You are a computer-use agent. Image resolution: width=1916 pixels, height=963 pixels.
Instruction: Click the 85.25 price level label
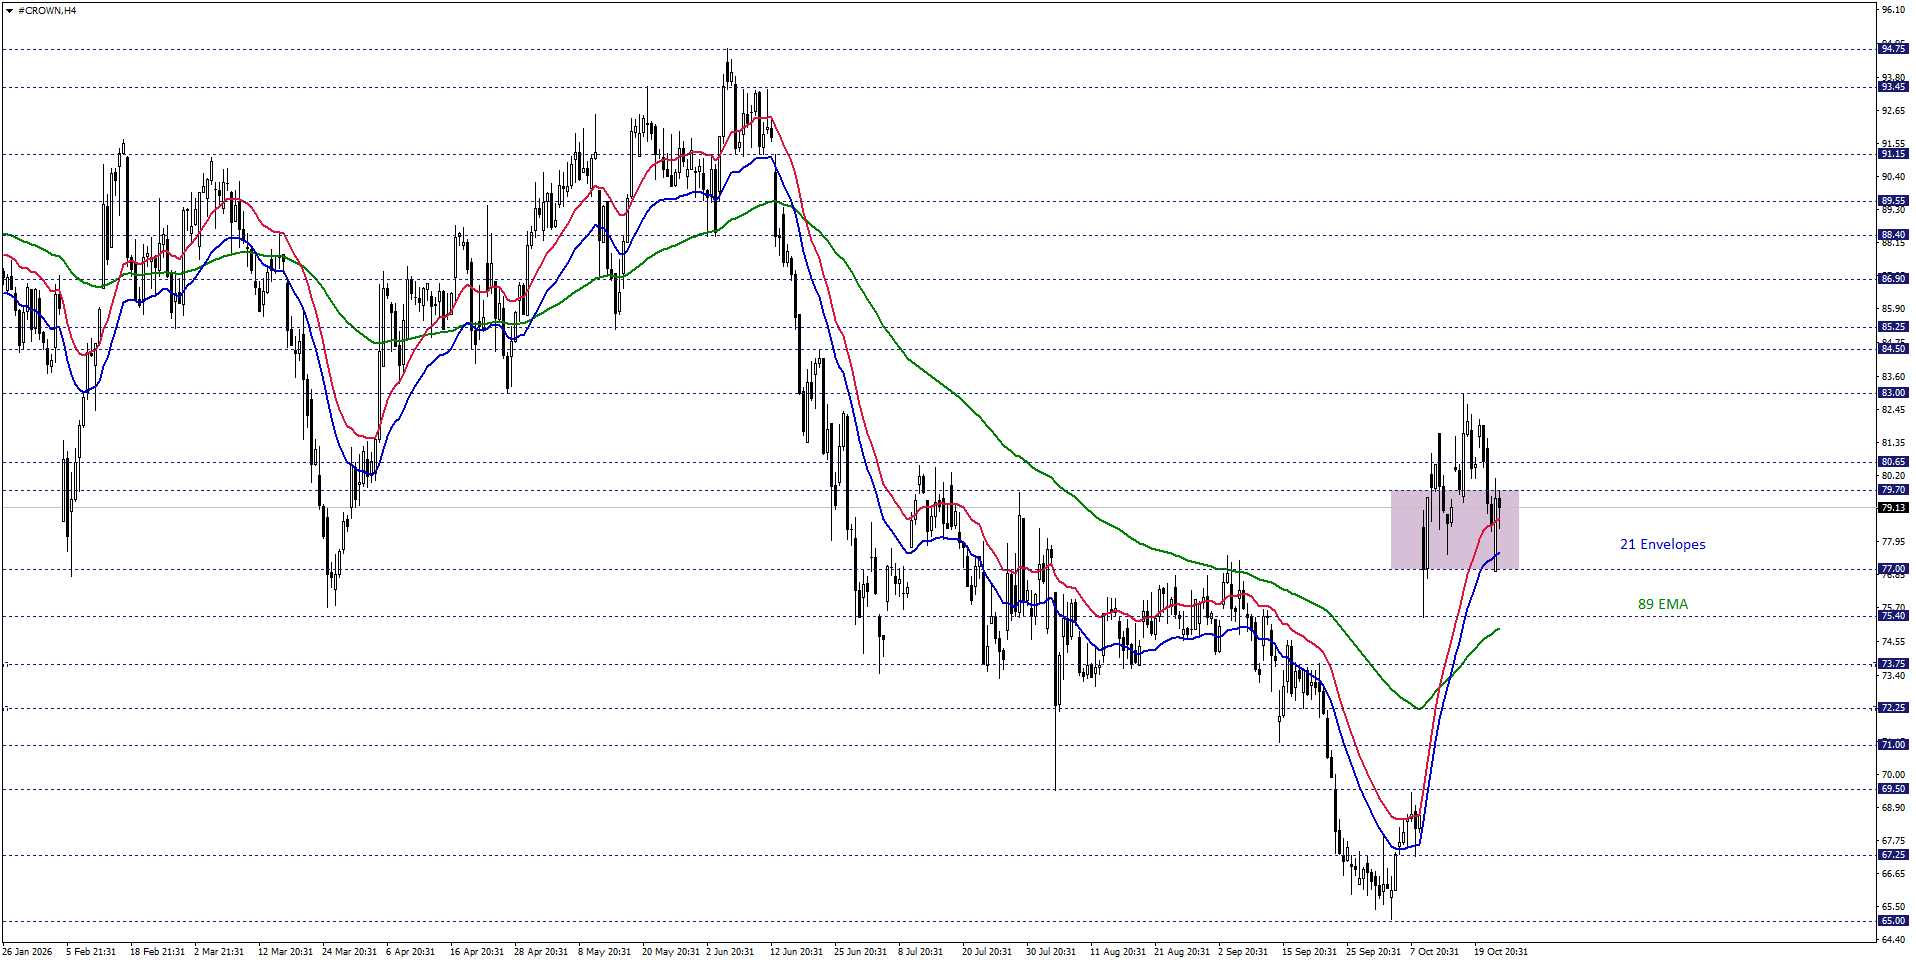coord(1893,327)
